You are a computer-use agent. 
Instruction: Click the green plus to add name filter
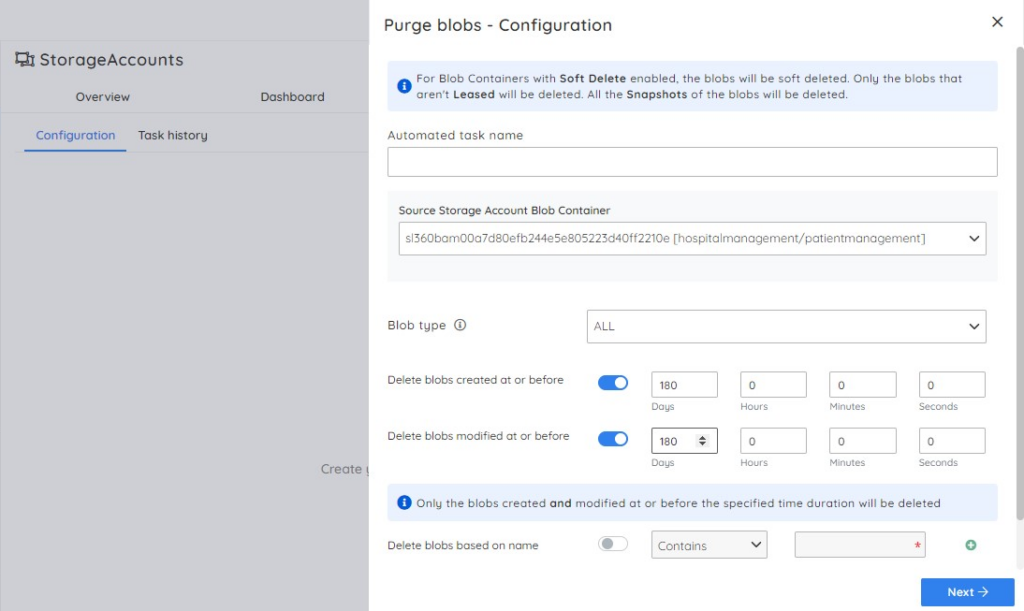(x=970, y=545)
